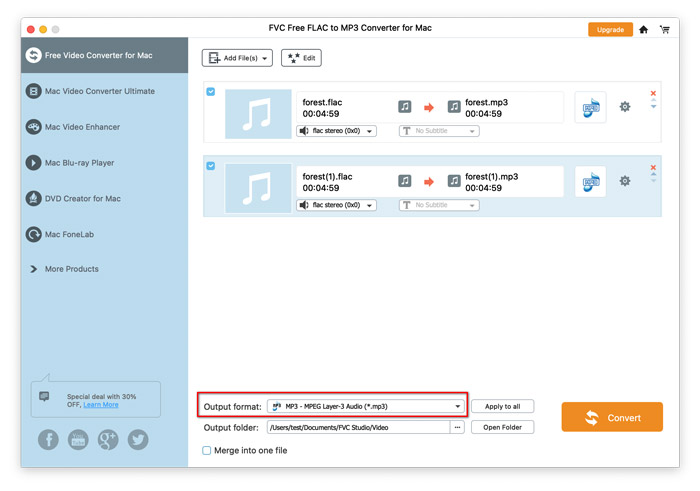This screenshot has width=700, height=491.
Task: Open audio track dropdown for forest.flac
Action: (337, 131)
